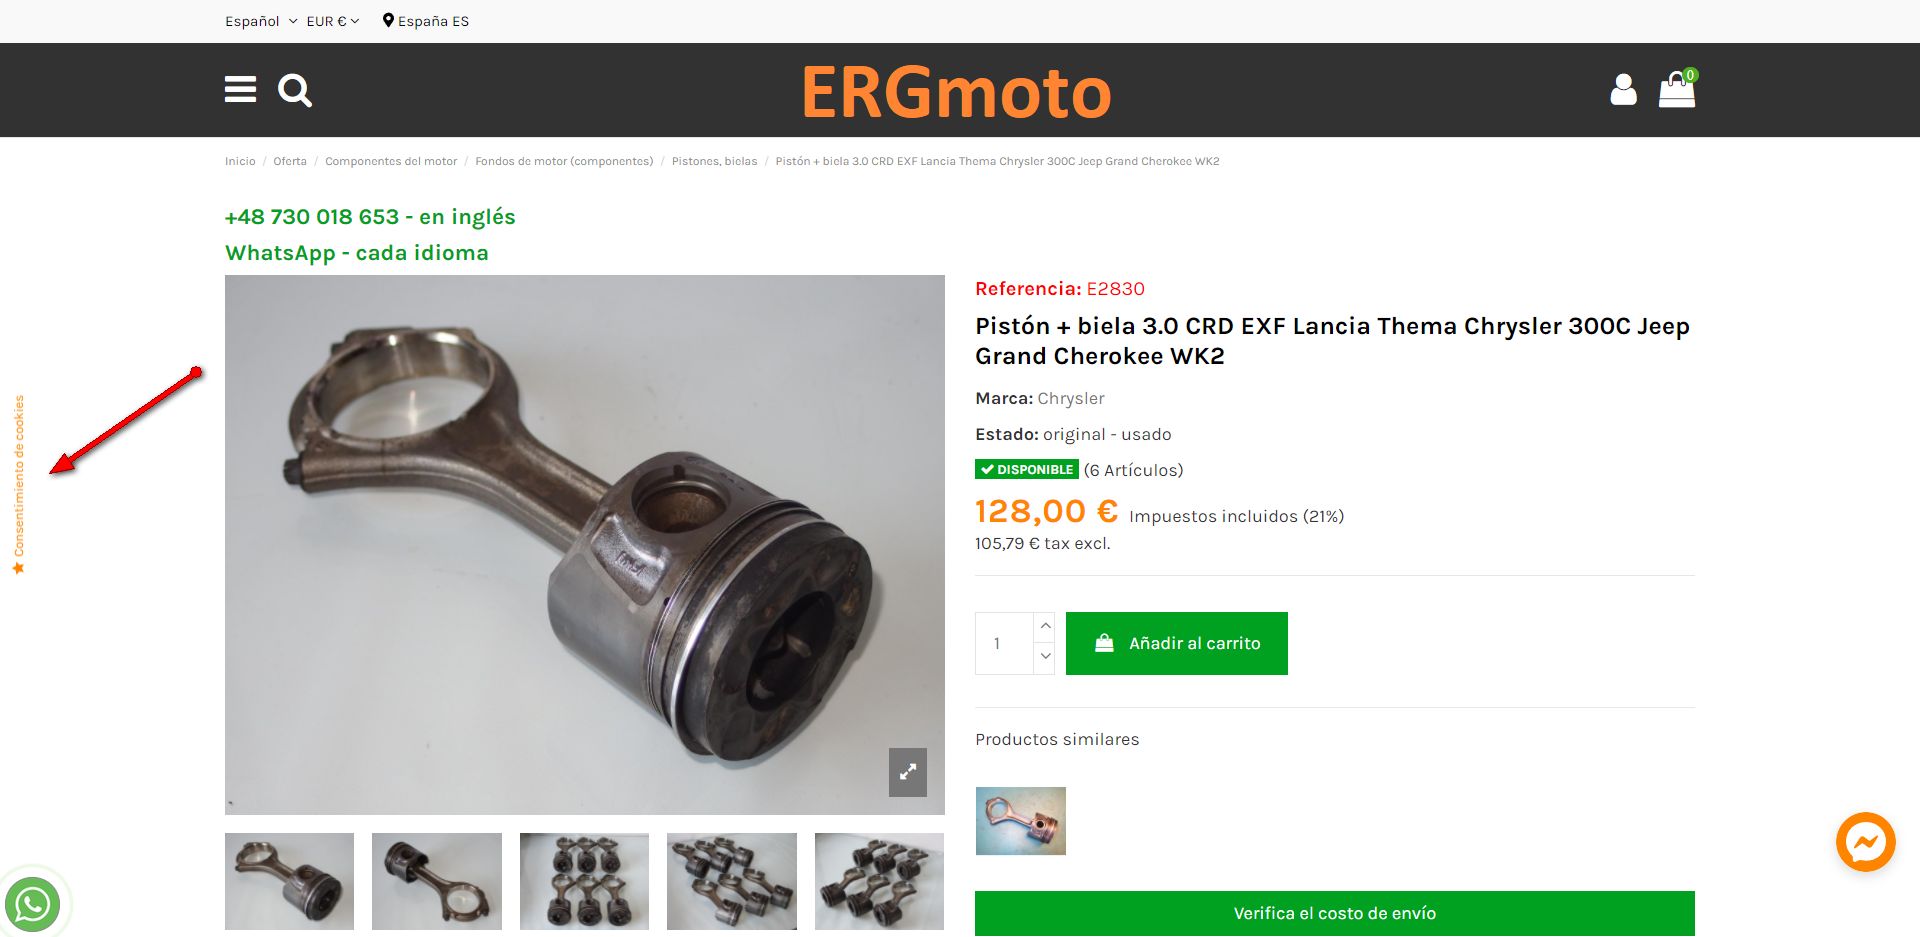Open the user account icon

[x=1623, y=90]
